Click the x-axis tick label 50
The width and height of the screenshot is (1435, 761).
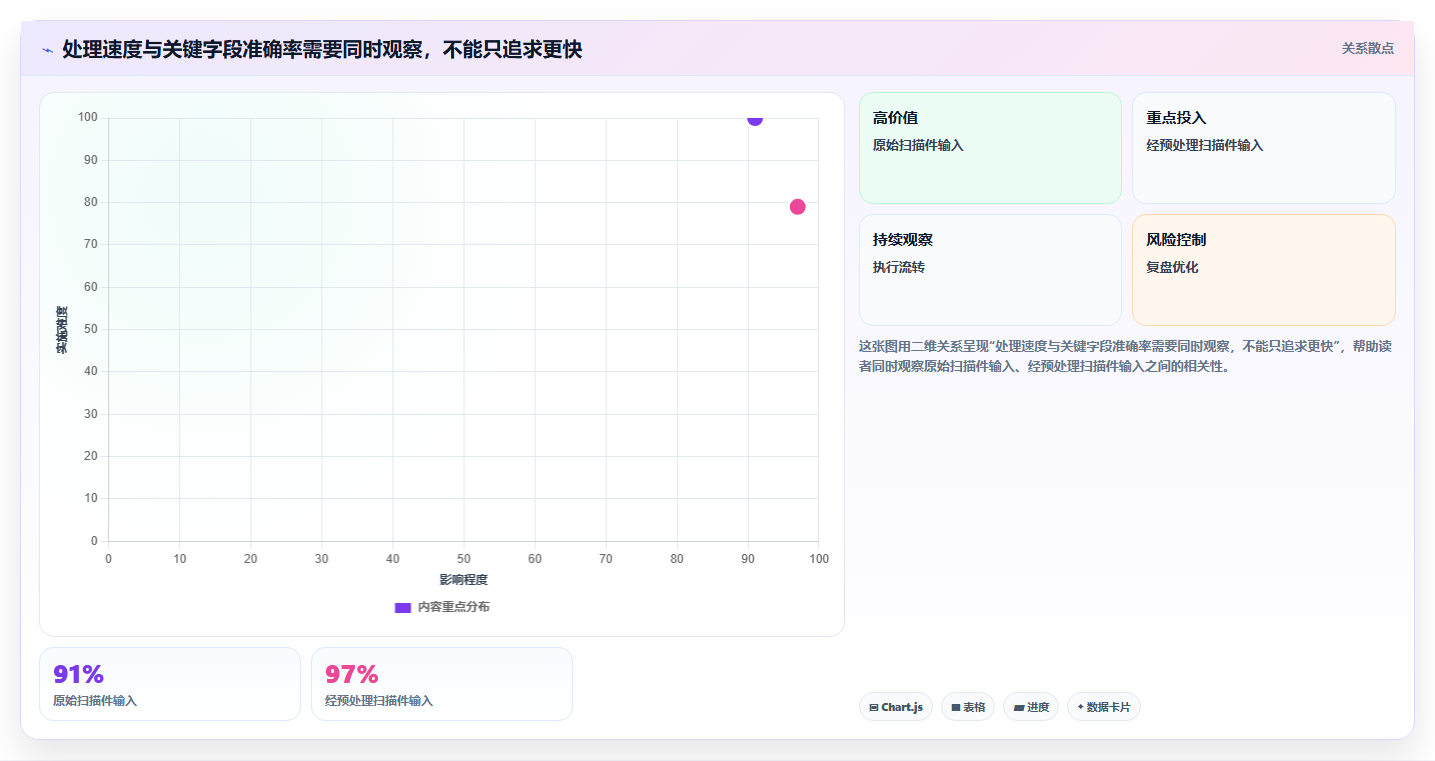click(x=464, y=559)
